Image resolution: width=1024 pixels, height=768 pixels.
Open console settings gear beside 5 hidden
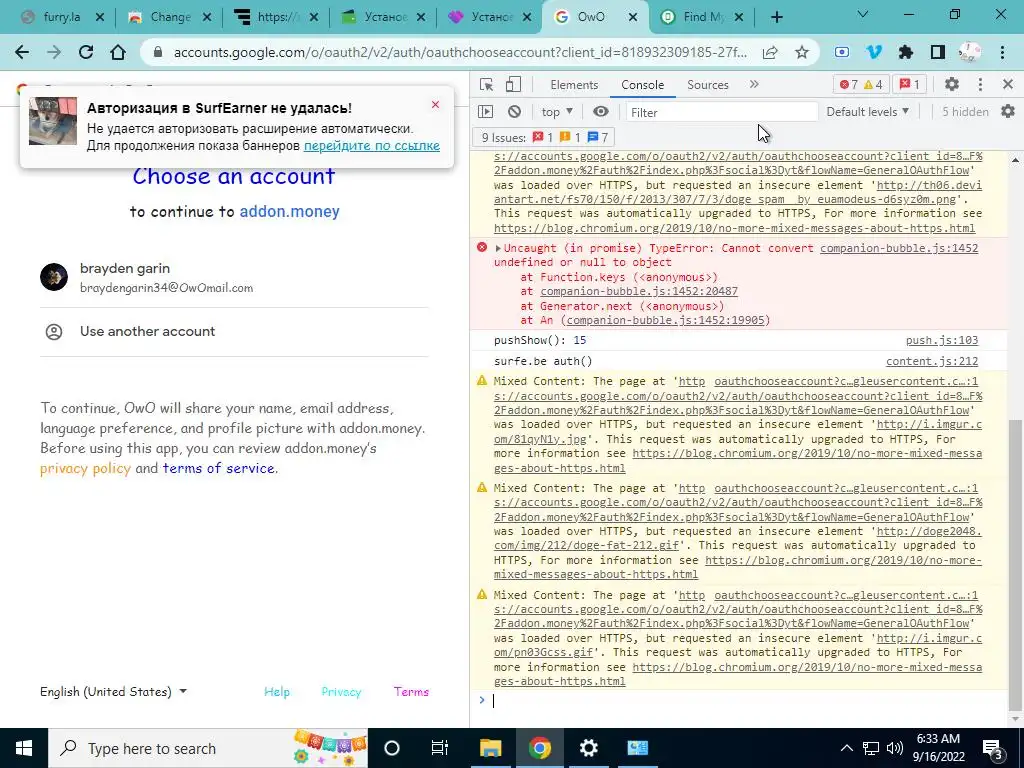[1008, 112]
